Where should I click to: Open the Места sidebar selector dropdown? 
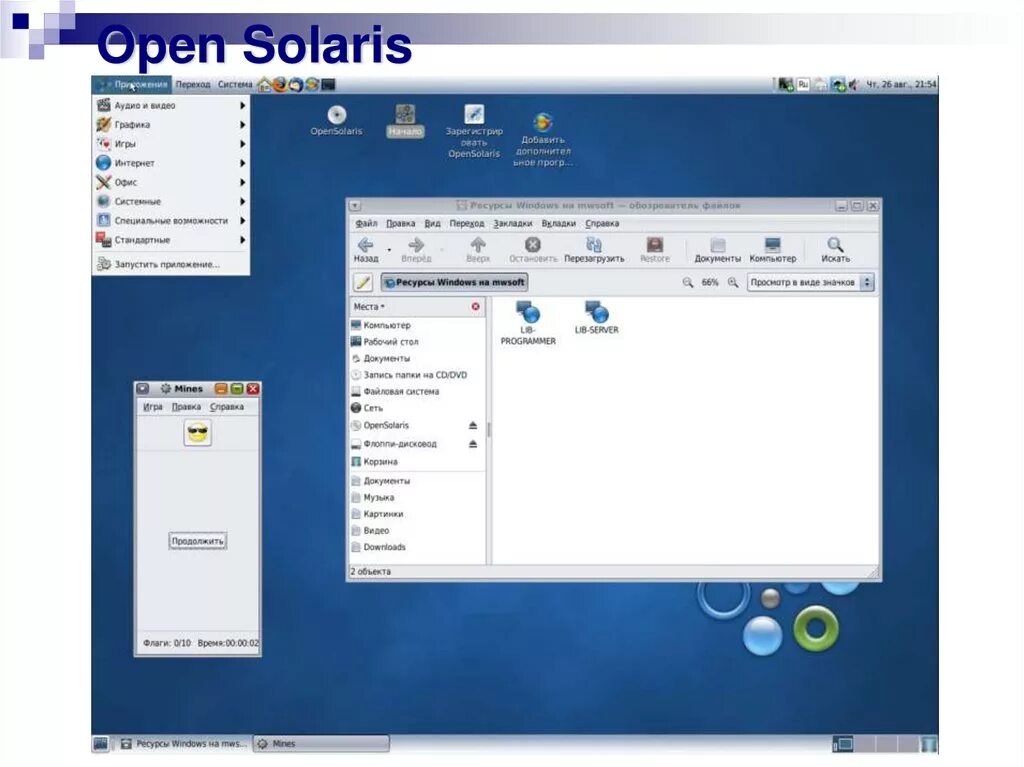pos(369,306)
